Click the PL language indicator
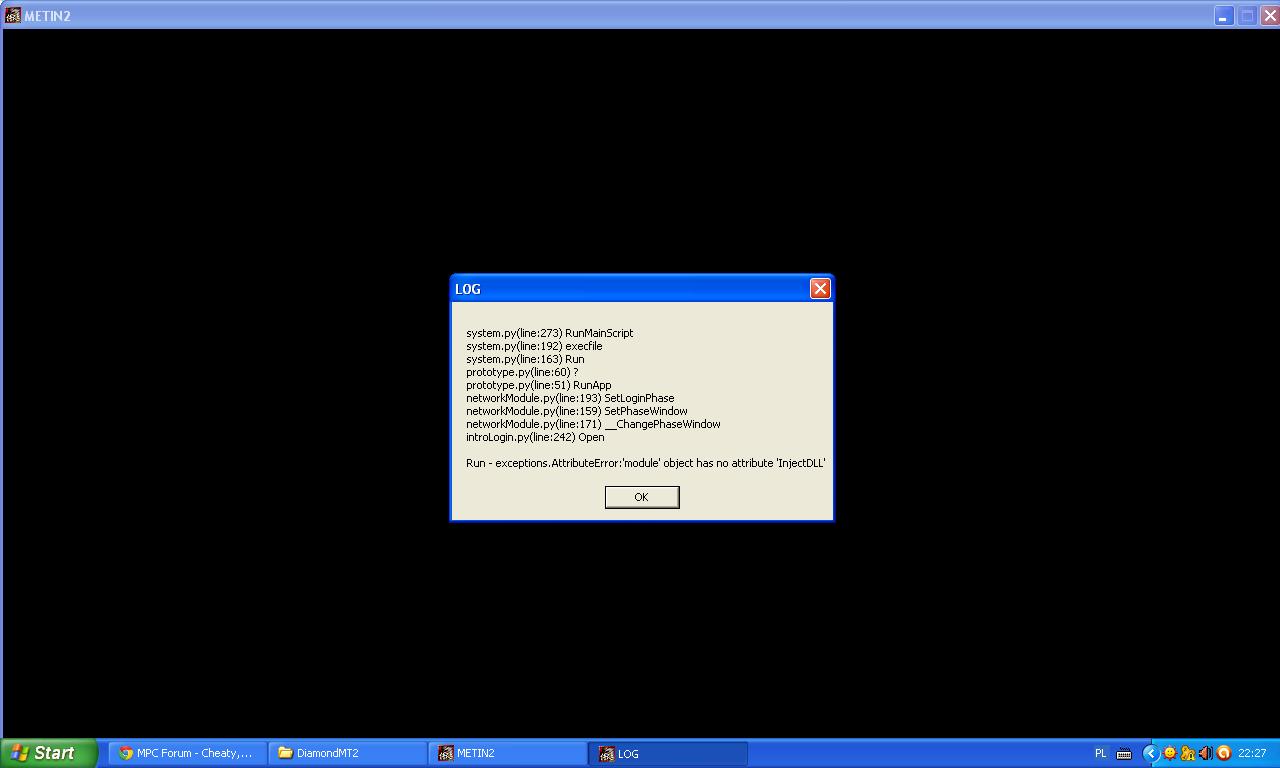This screenshot has height=768, width=1280. tap(1101, 753)
